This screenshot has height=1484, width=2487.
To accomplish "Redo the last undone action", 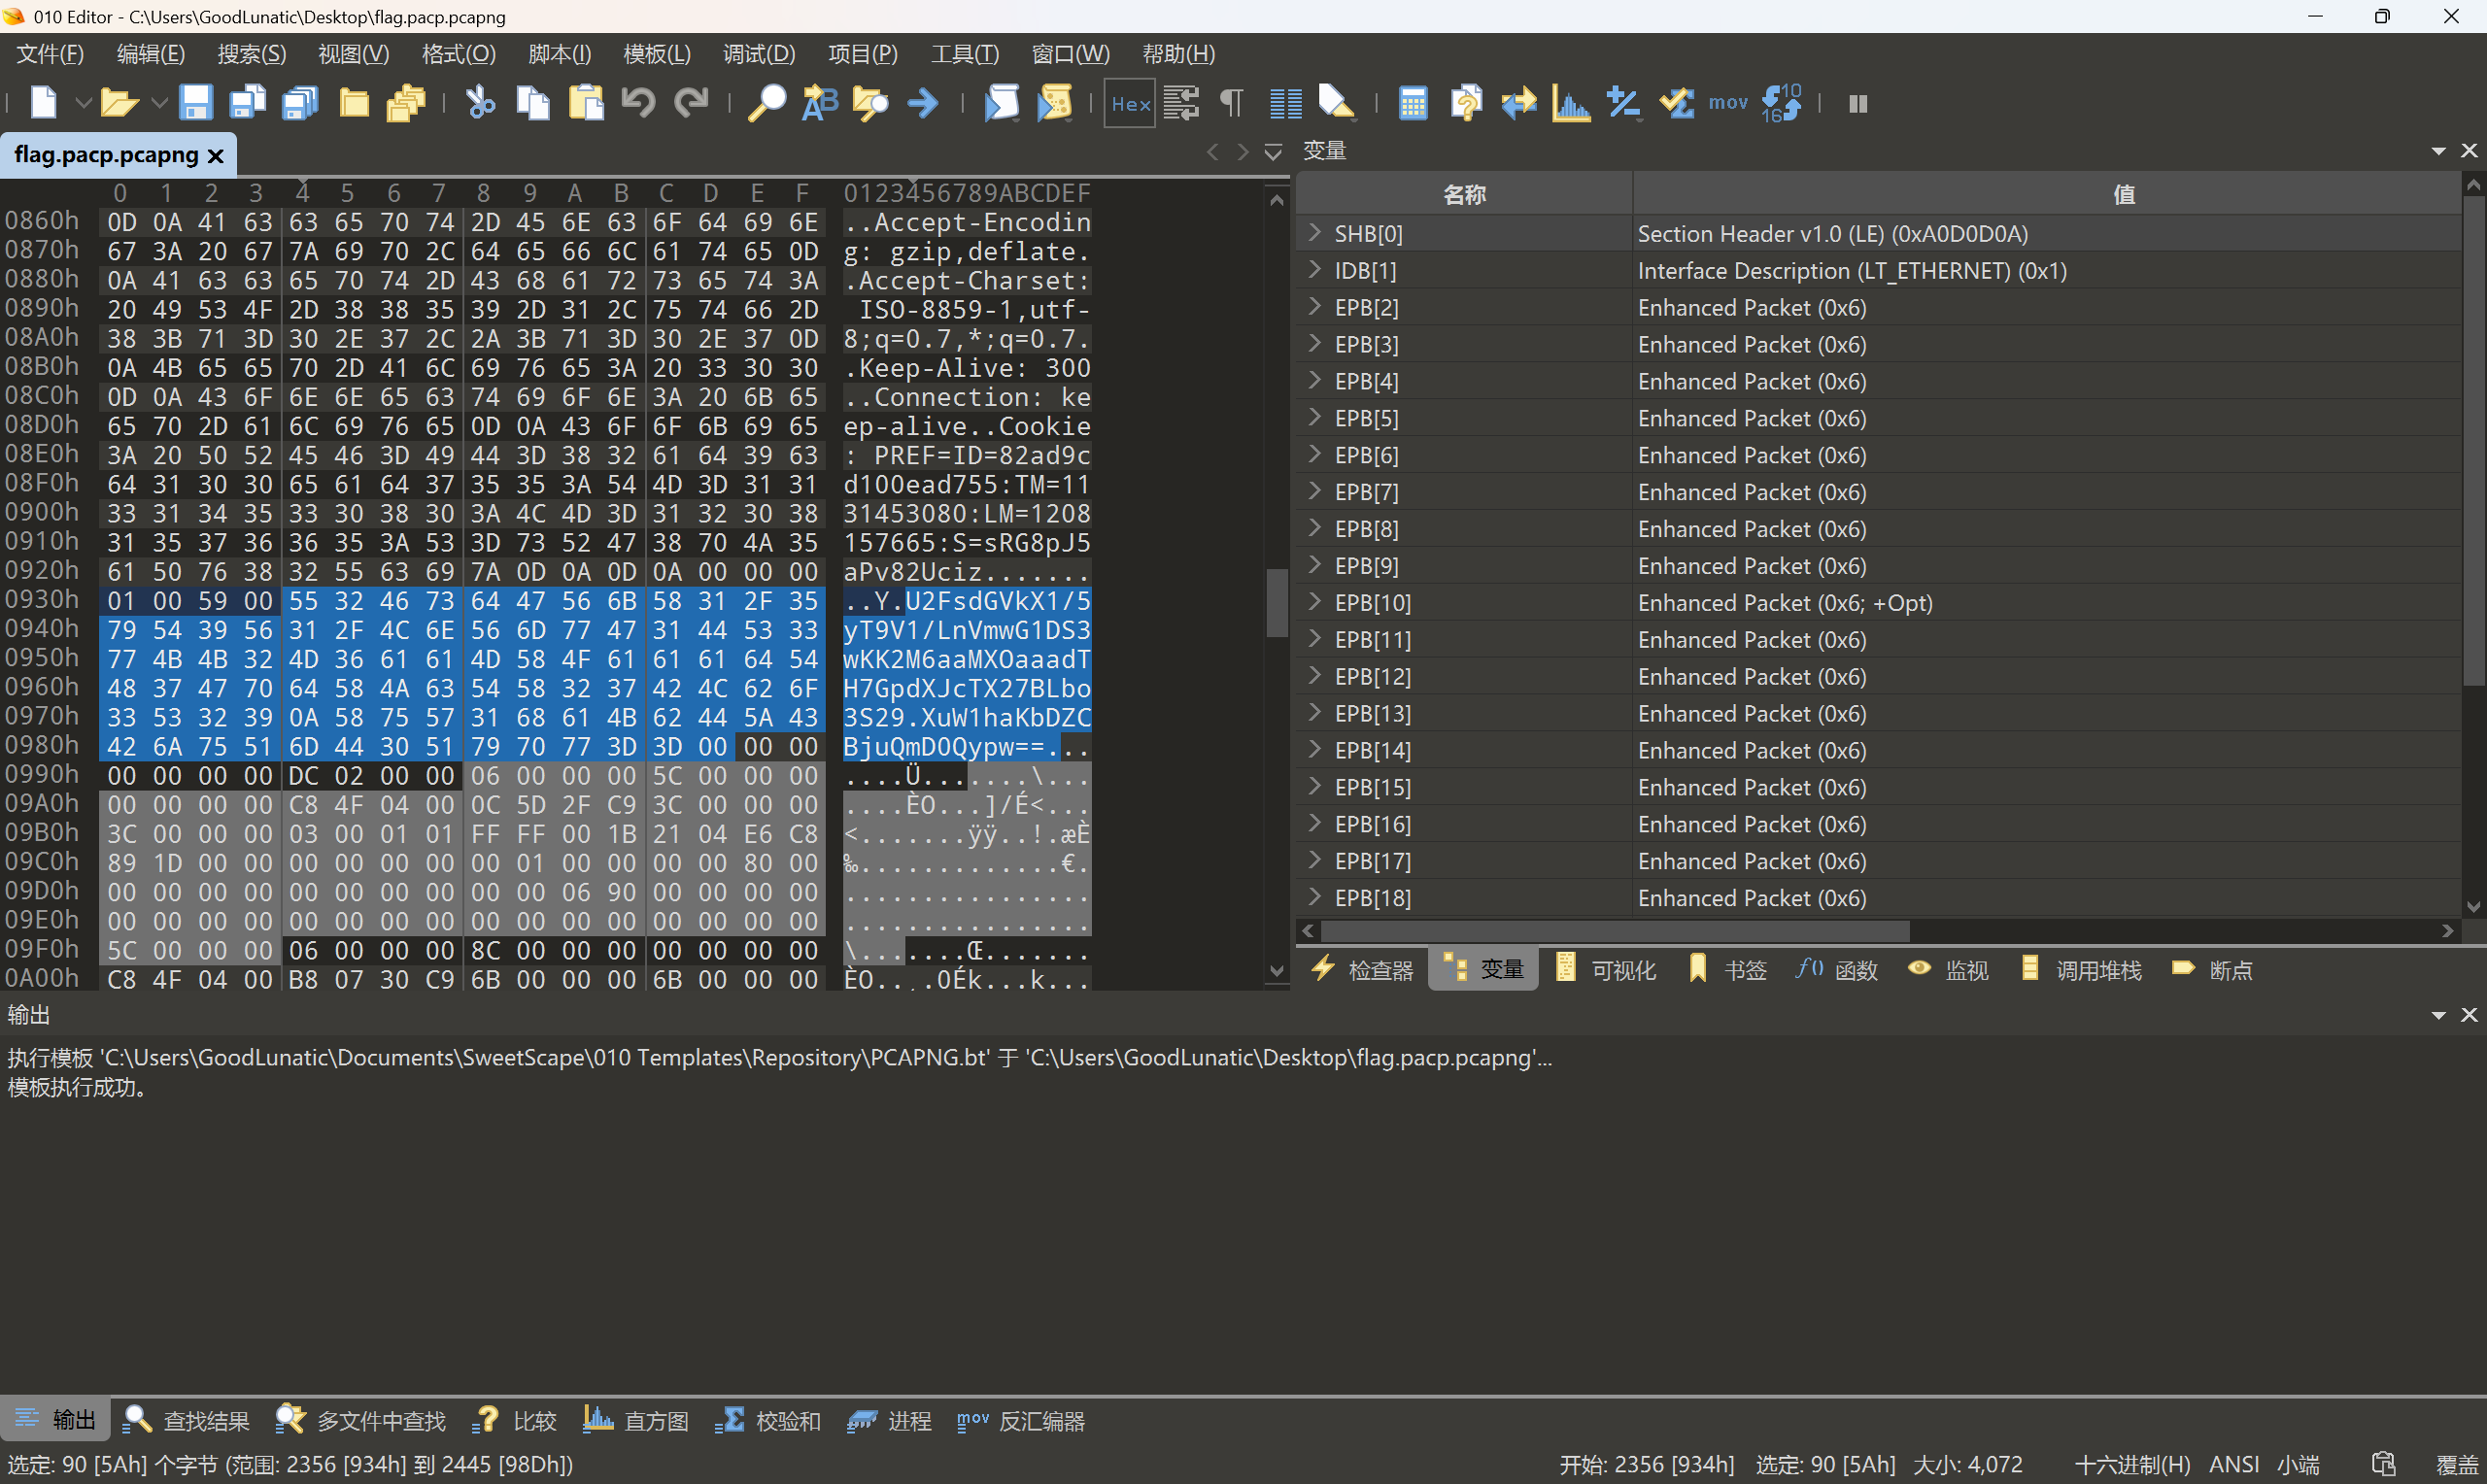I will click(691, 103).
